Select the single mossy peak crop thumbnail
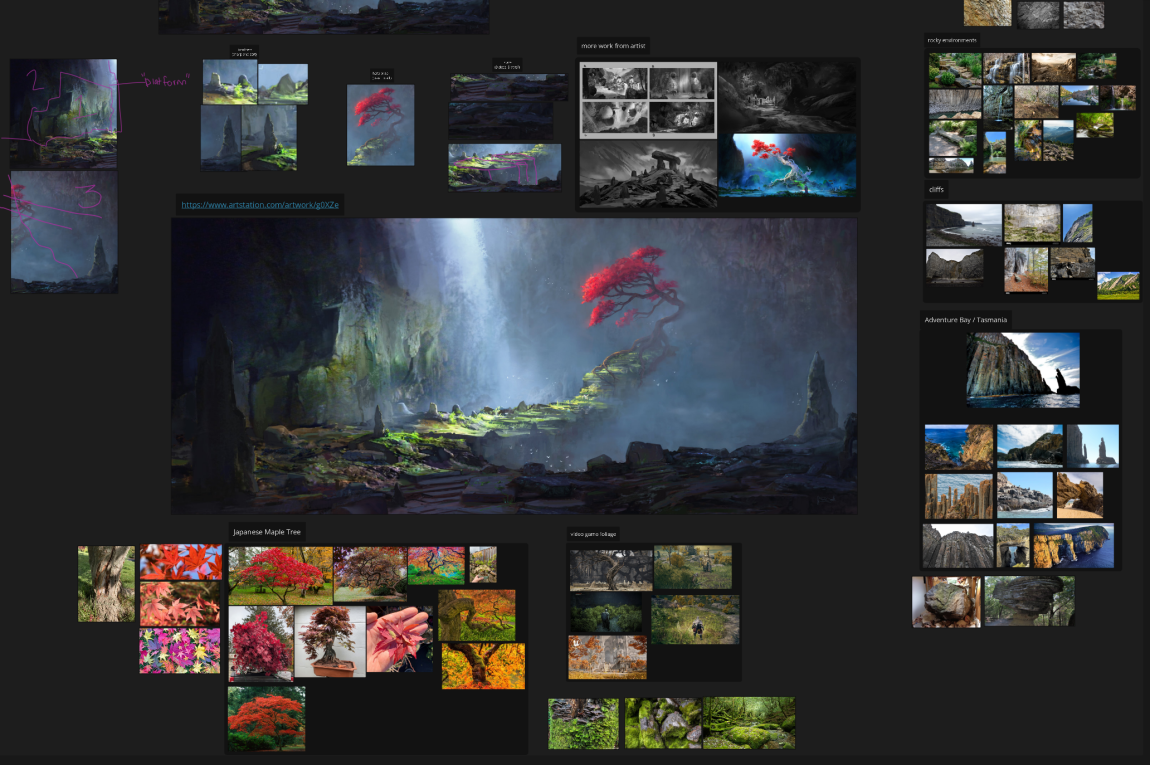This screenshot has width=1150, height=765. pyautogui.click(x=283, y=84)
